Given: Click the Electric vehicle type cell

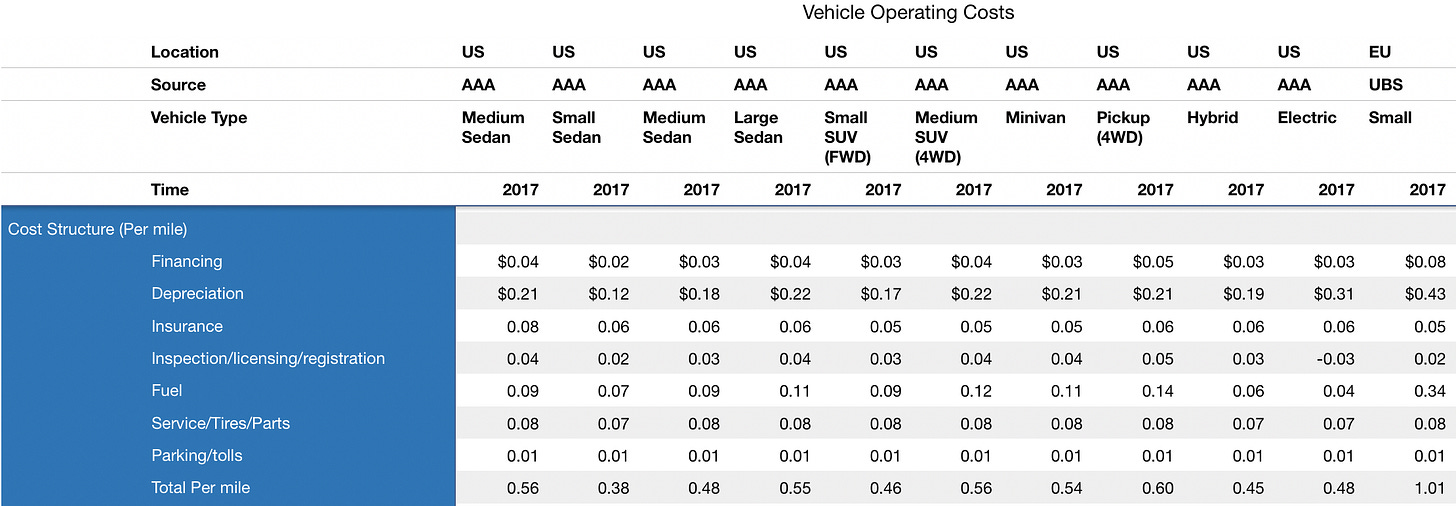Looking at the screenshot, I should click(1306, 118).
